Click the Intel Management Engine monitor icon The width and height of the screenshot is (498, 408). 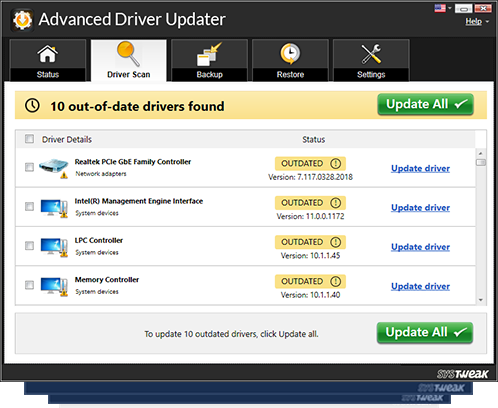[x=54, y=208]
